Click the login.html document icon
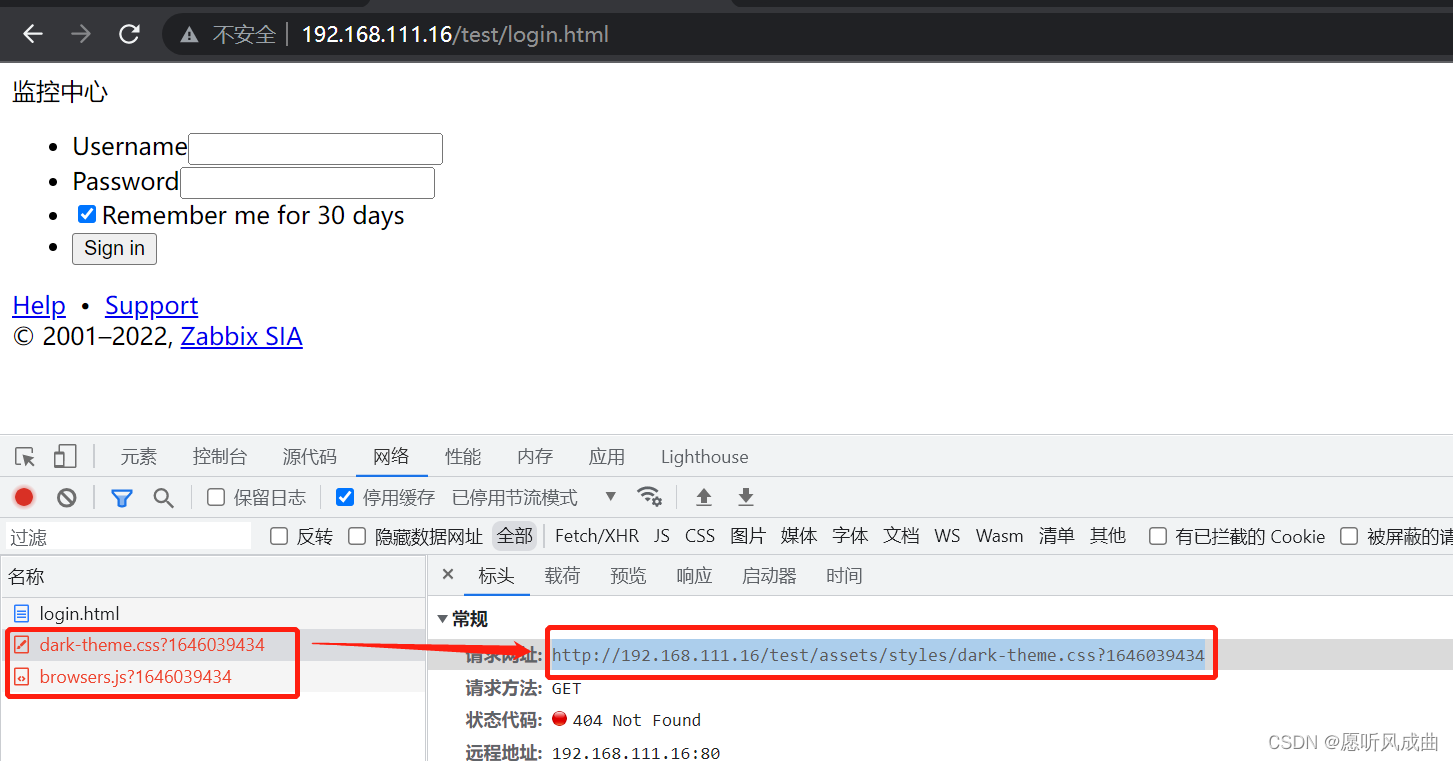Image resolution: width=1453 pixels, height=761 pixels. point(21,613)
